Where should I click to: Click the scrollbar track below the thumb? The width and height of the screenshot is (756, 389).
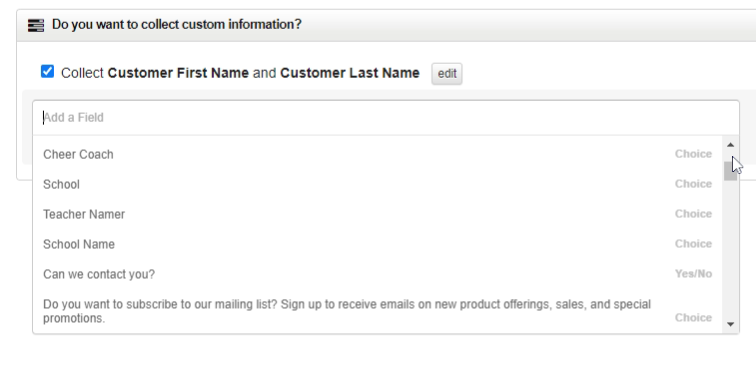(x=730, y=249)
